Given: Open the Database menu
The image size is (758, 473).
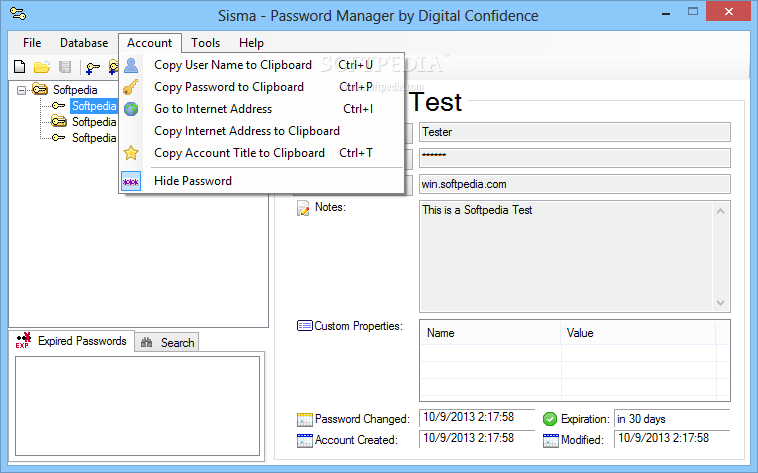Looking at the screenshot, I should coord(84,43).
